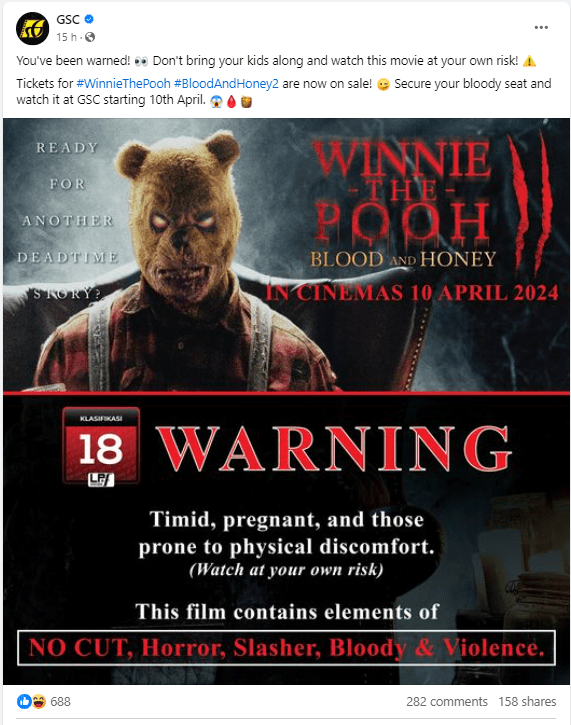The image size is (571, 725).
Task: Open the three-dot post options menu
Action: [x=541, y=28]
